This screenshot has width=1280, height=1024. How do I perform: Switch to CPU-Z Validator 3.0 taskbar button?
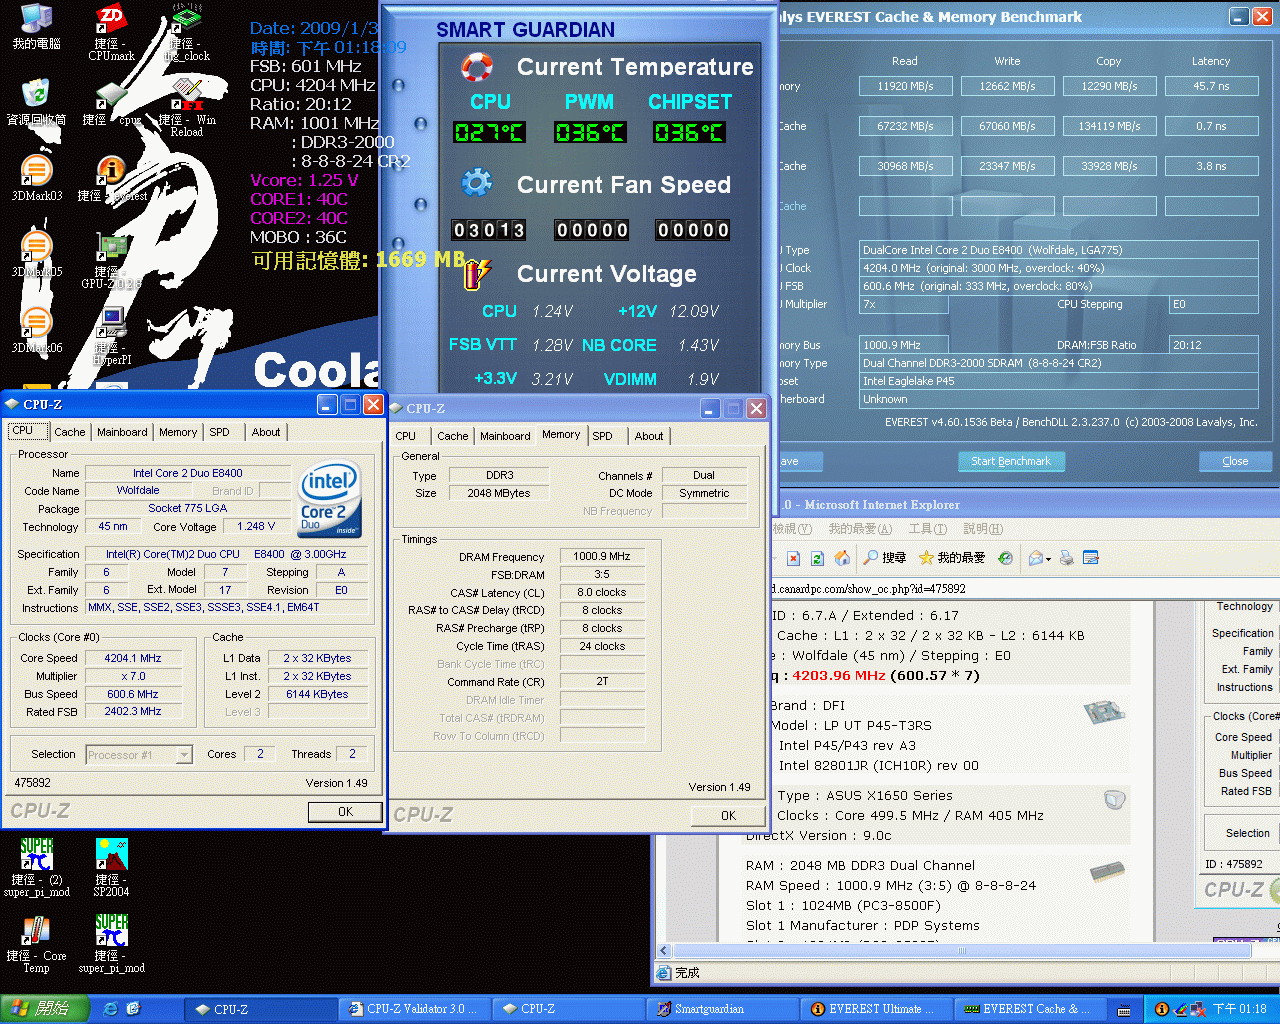tap(416, 1009)
